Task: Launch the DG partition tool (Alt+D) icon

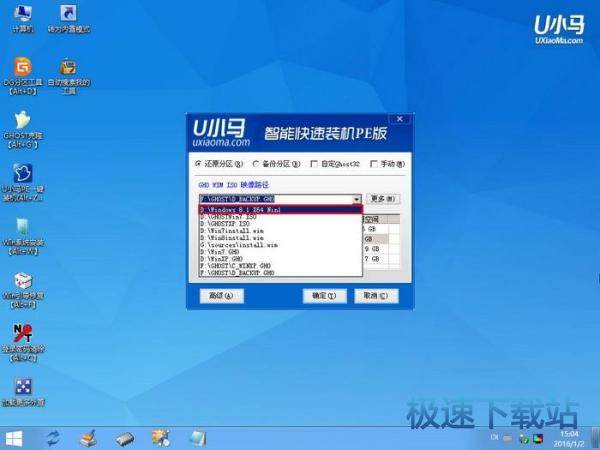Action: click(23, 76)
